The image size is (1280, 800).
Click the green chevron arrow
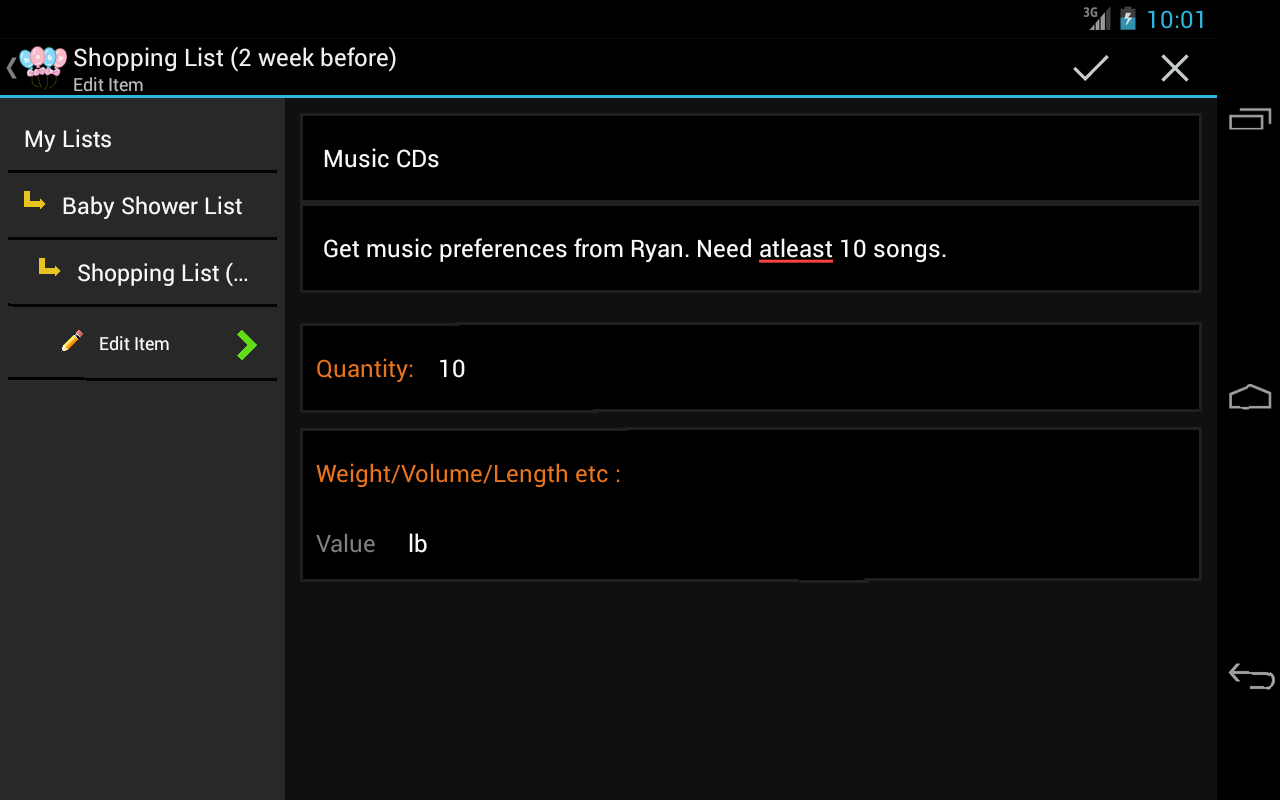click(x=246, y=345)
